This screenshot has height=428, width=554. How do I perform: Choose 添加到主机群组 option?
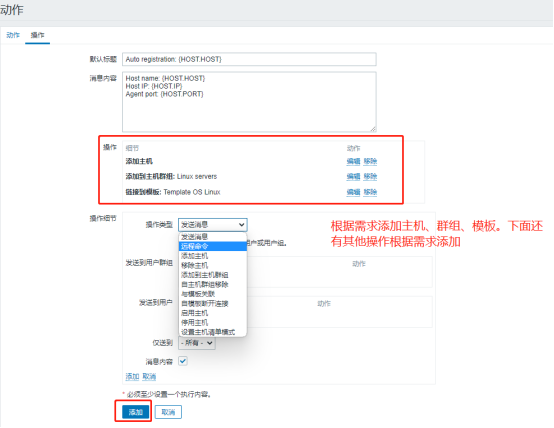(x=213, y=275)
